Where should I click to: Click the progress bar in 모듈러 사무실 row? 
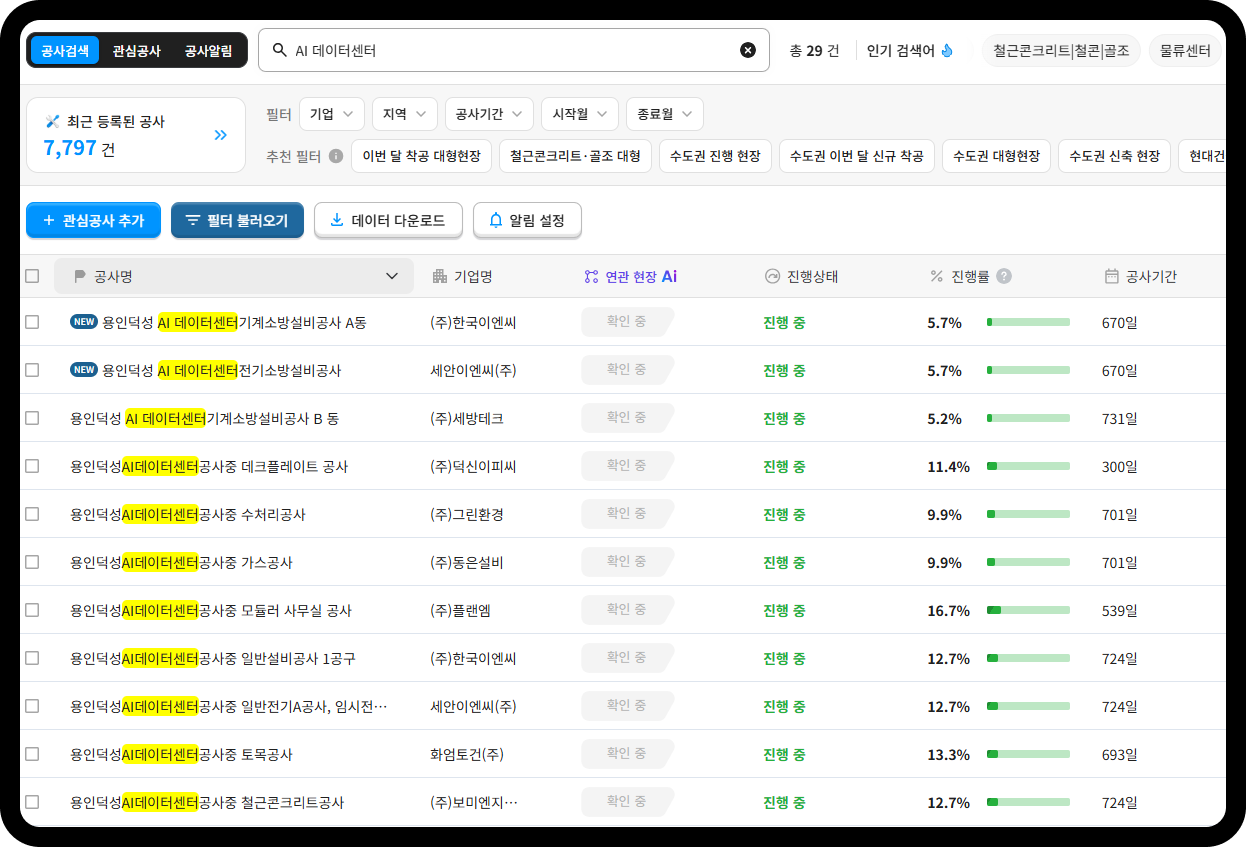coord(1028,610)
